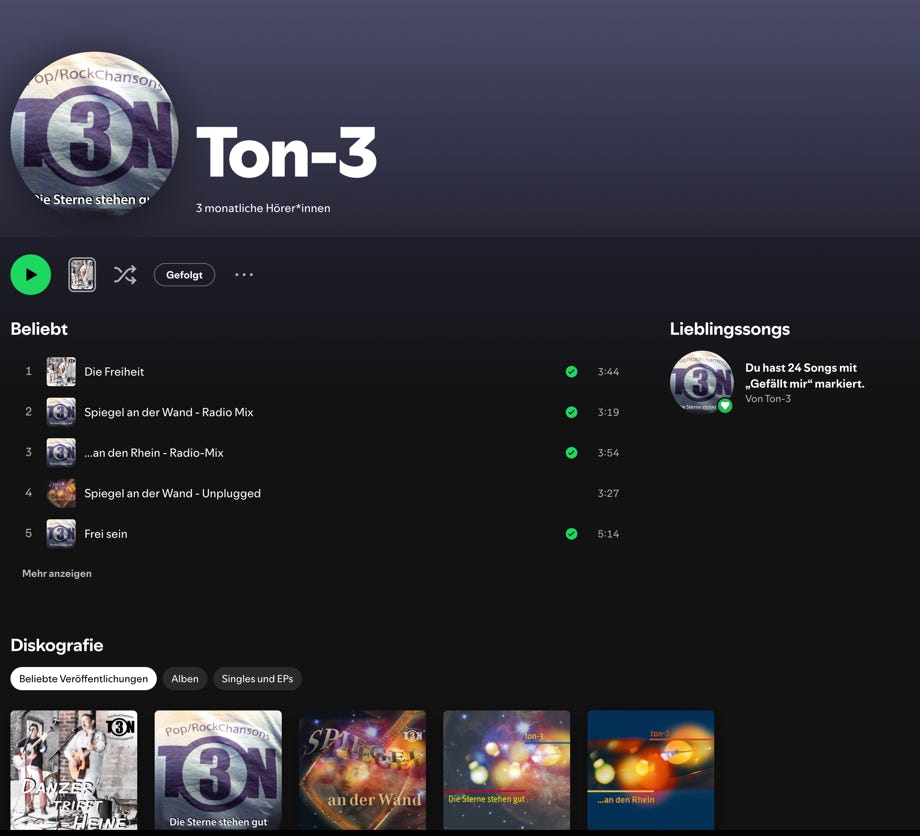Image resolution: width=920 pixels, height=836 pixels.
Task: Unlike Spiegel an der Wand Radio Mix
Action: point(571,412)
